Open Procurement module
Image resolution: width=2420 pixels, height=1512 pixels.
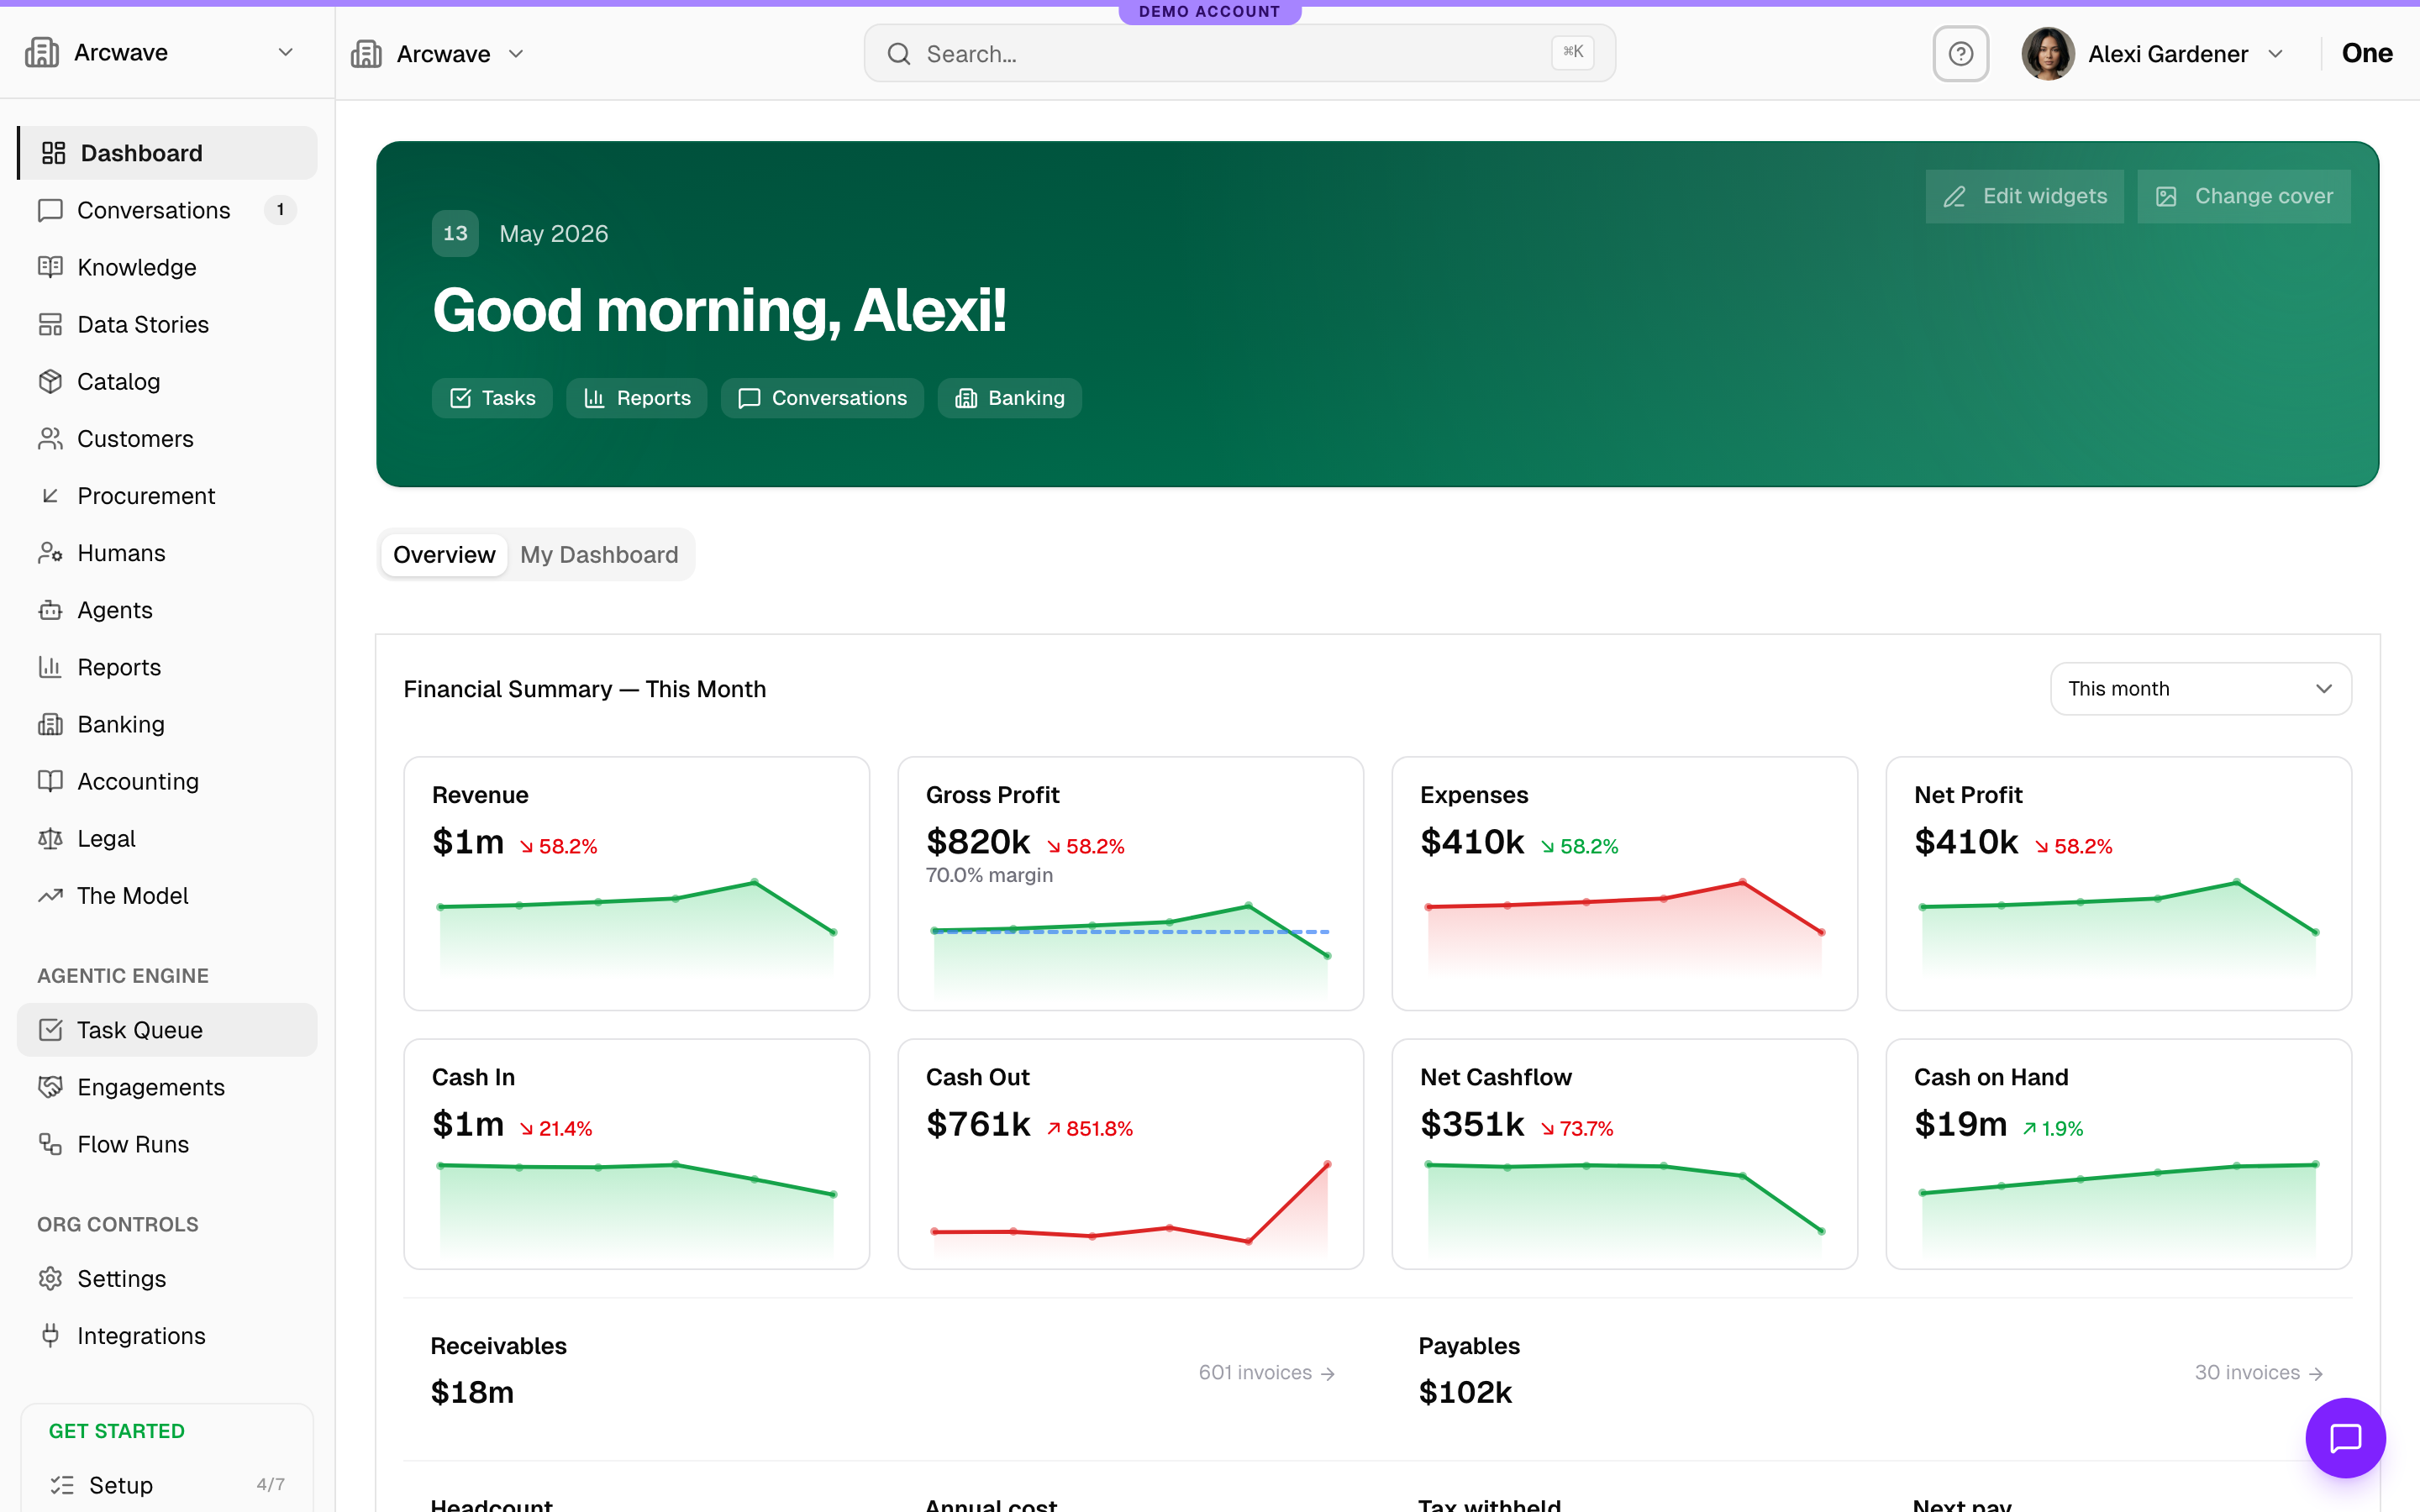click(x=167, y=495)
